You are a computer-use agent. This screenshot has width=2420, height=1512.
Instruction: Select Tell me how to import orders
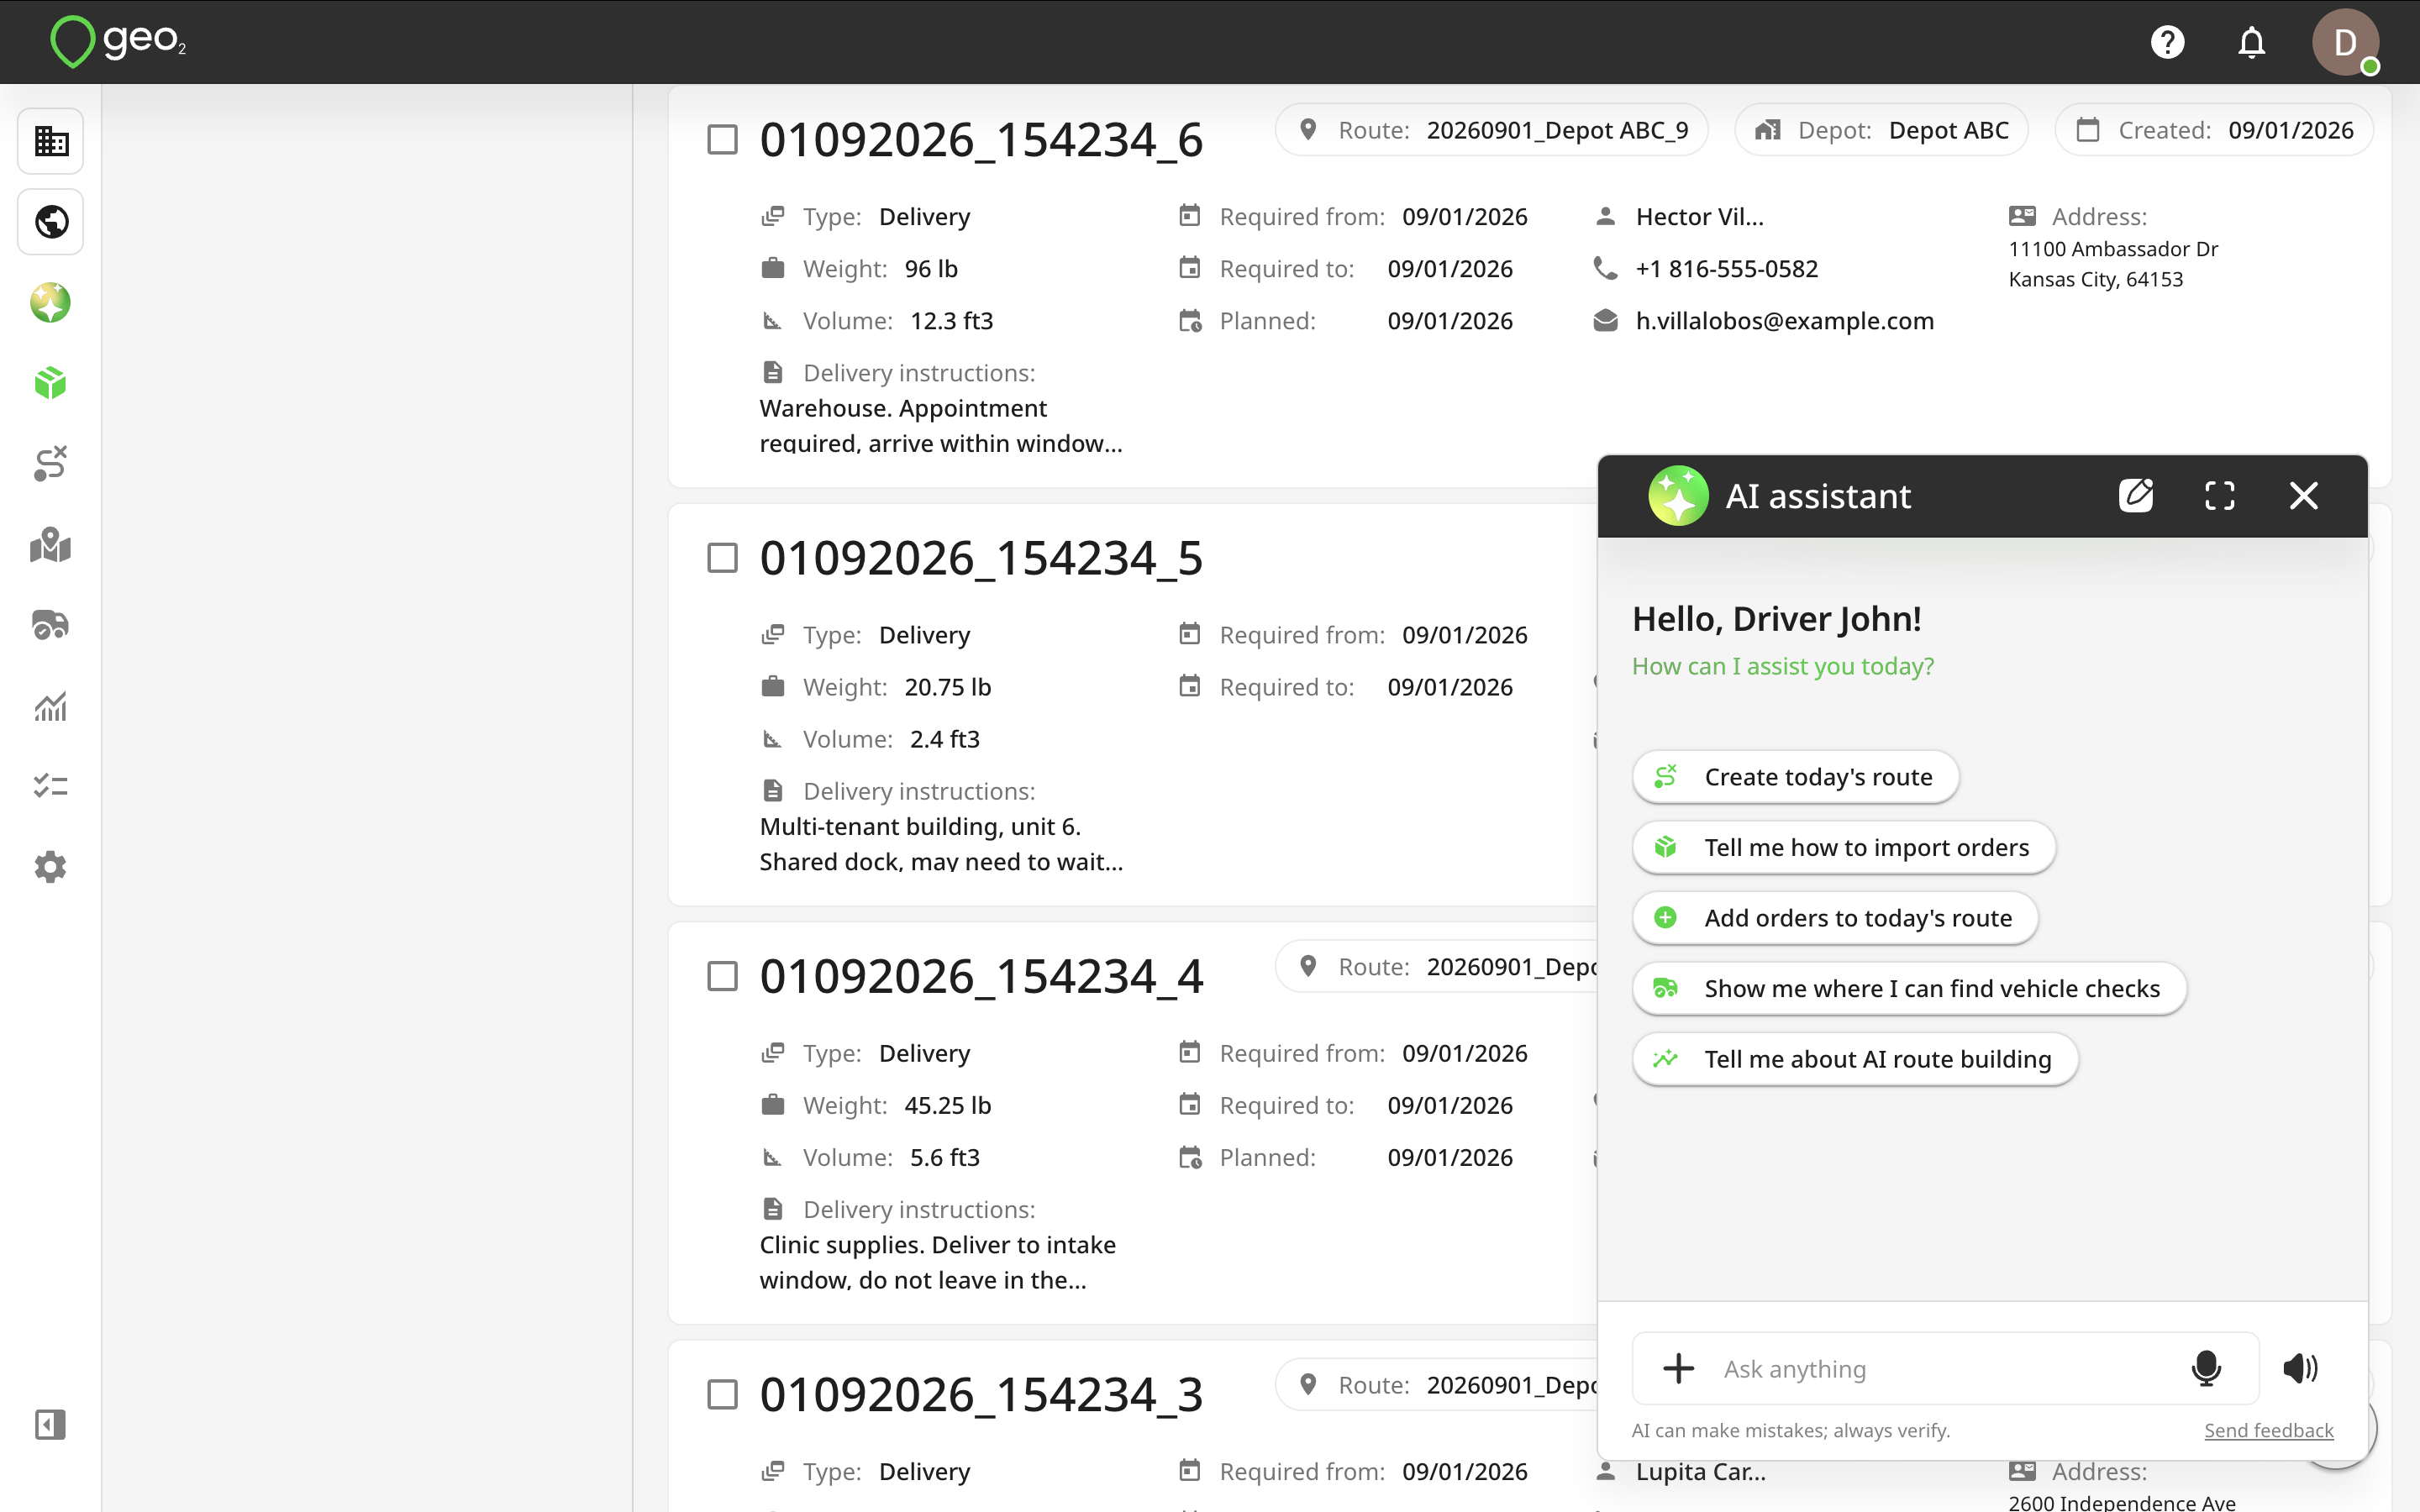(x=1843, y=847)
